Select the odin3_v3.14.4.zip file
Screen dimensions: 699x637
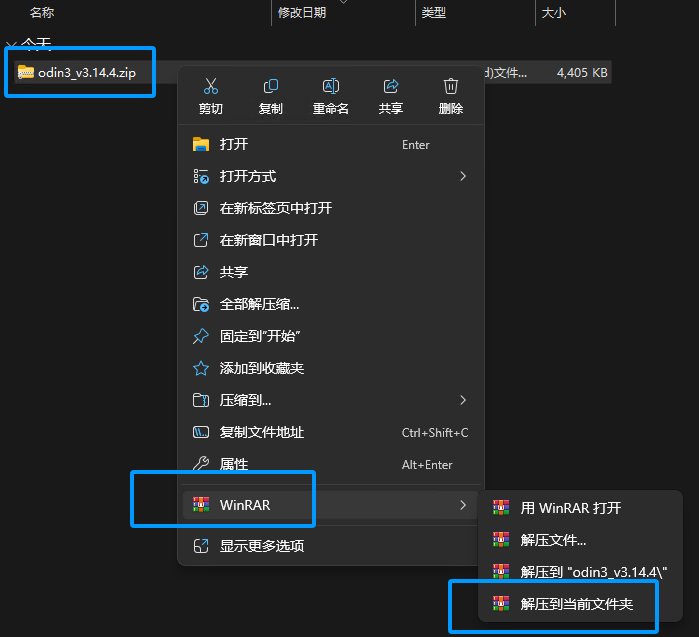point(87,73)
